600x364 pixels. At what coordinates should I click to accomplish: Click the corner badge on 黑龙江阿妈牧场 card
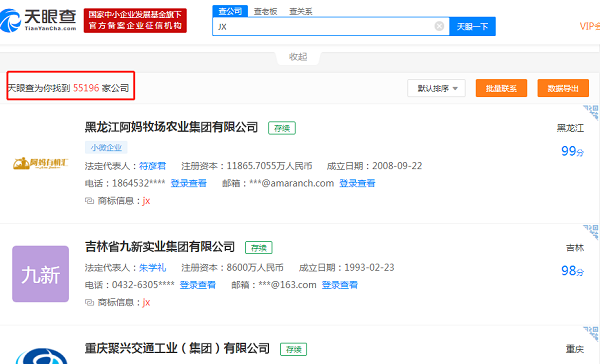(591, 112)
